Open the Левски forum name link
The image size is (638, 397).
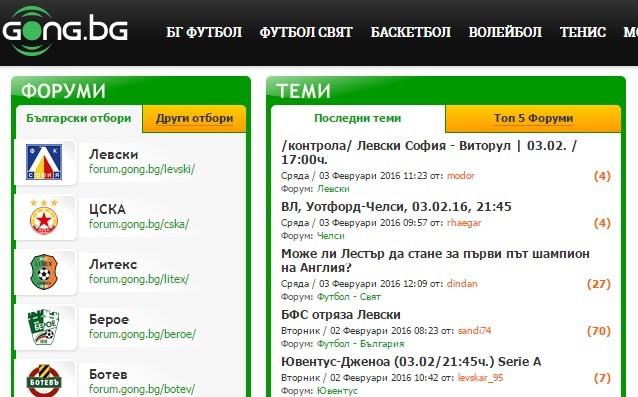click(114, 155)
